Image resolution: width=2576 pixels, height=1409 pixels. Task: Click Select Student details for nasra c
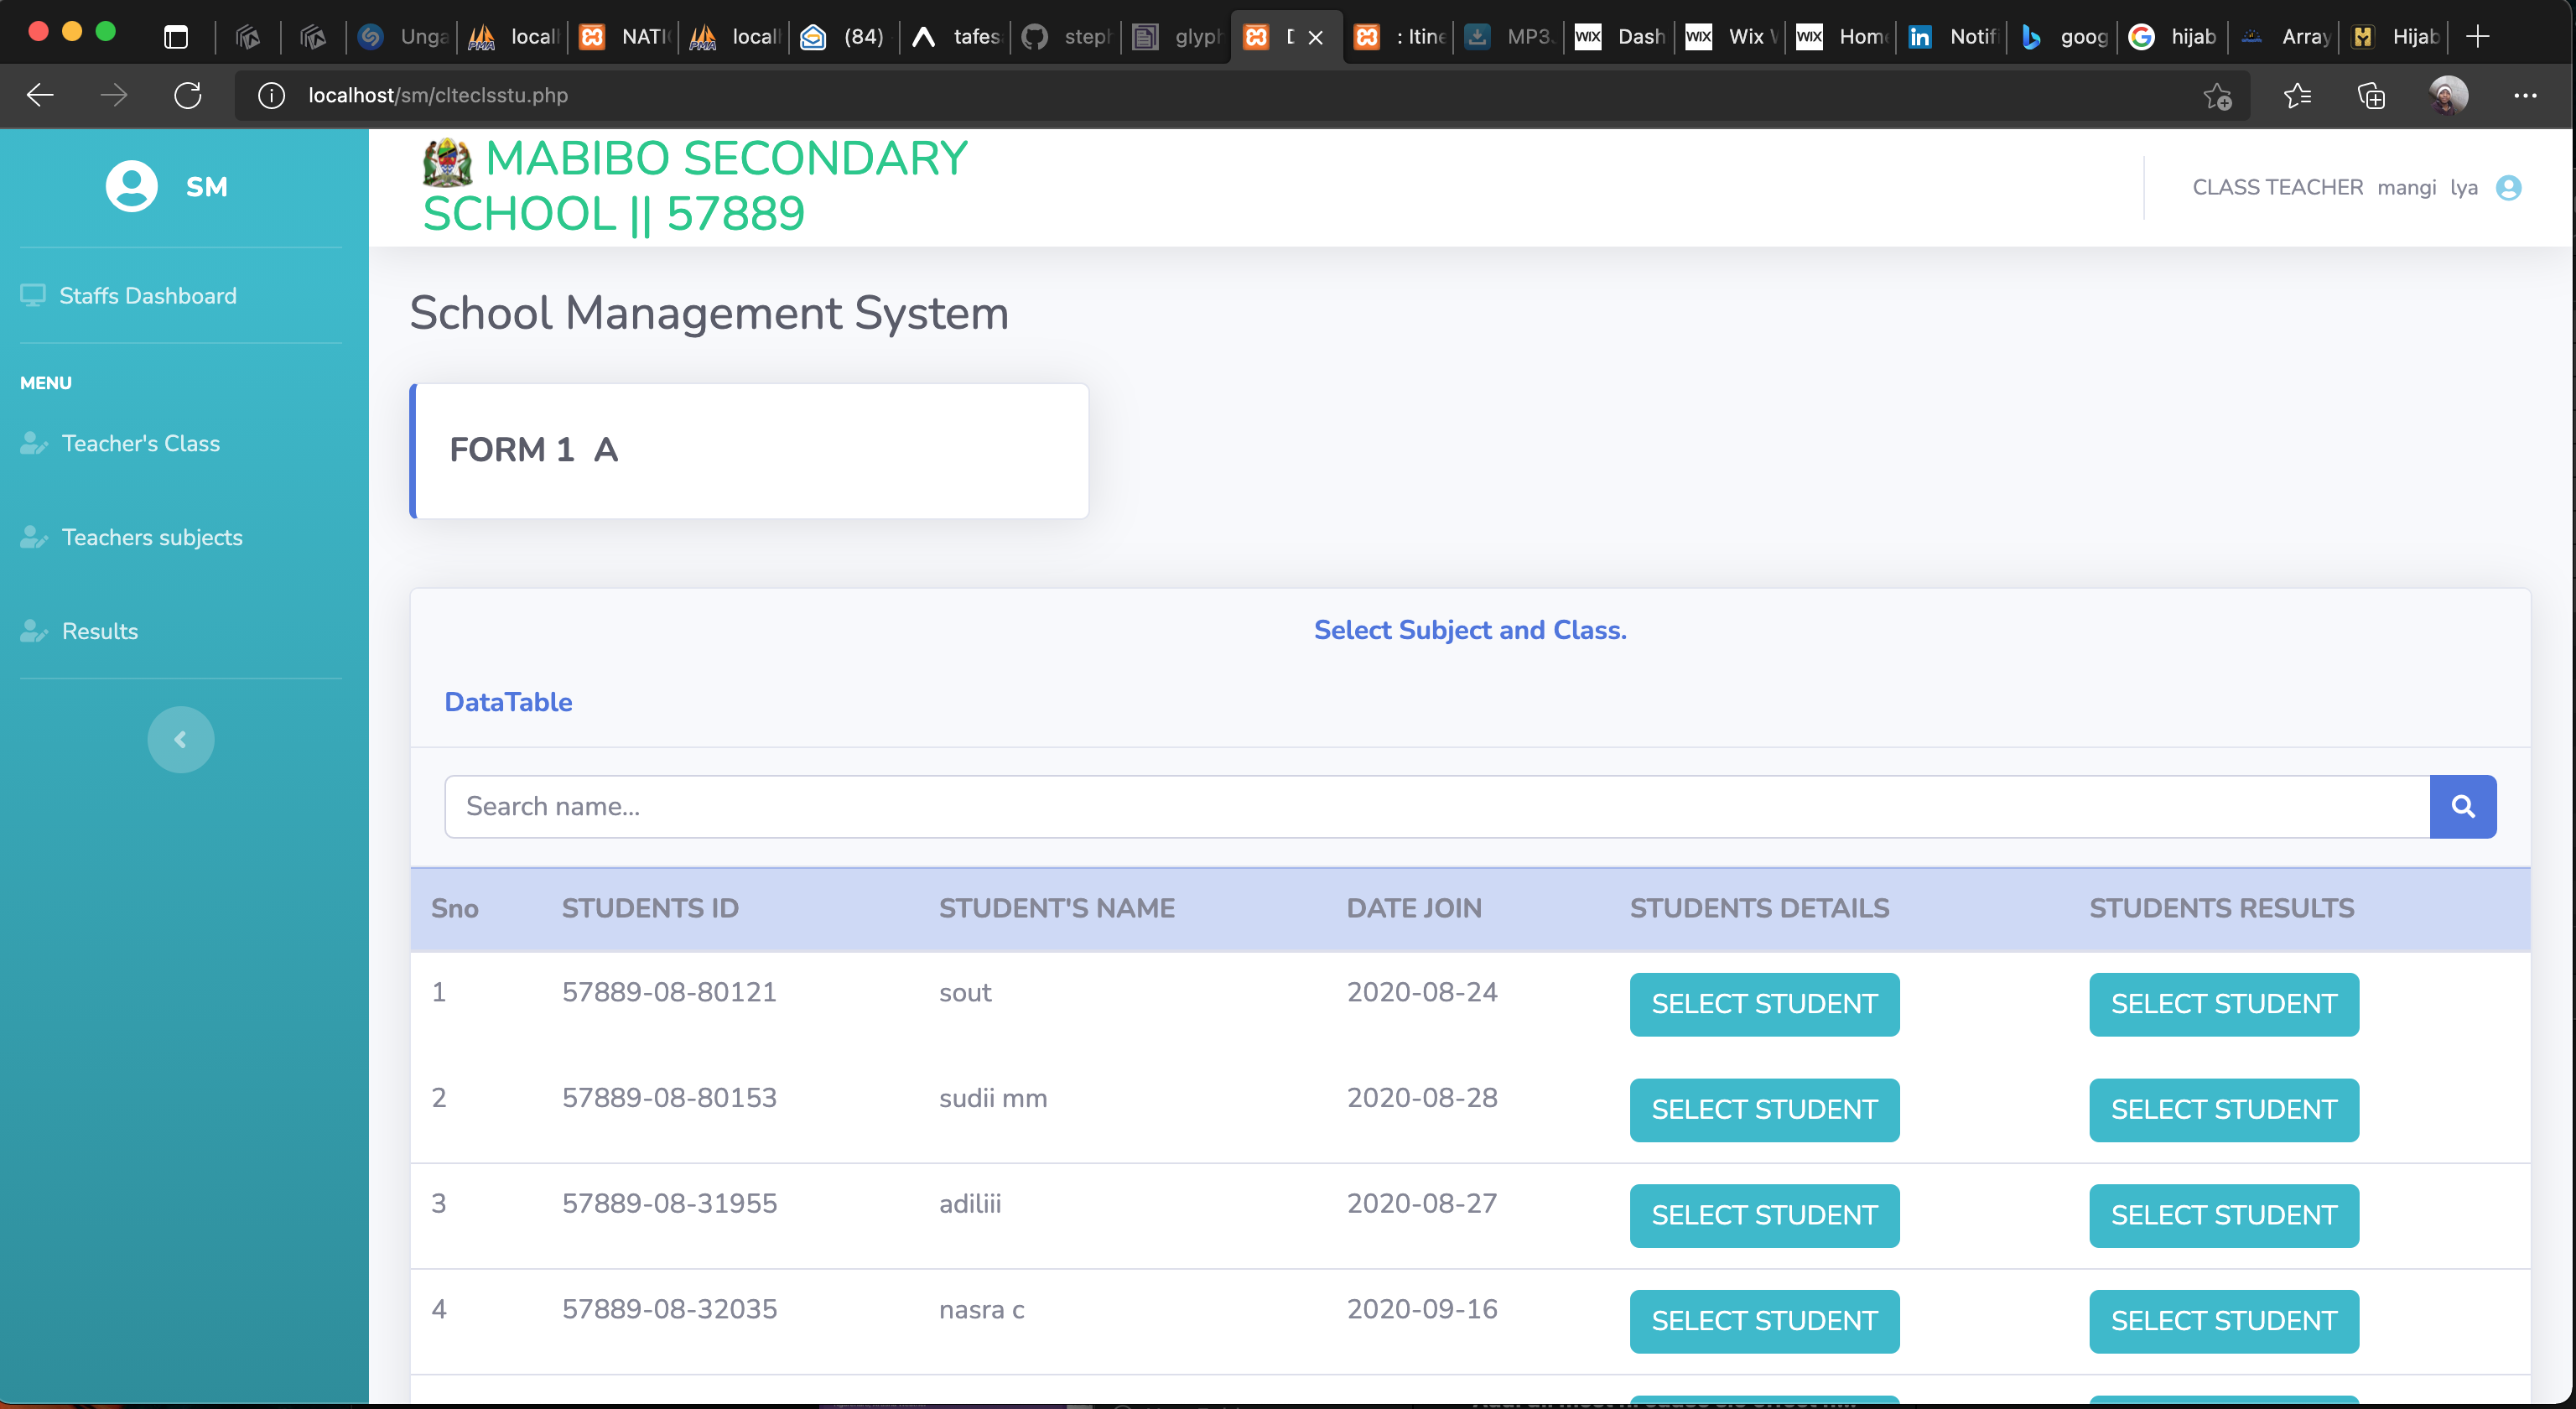point(1763,1321)
